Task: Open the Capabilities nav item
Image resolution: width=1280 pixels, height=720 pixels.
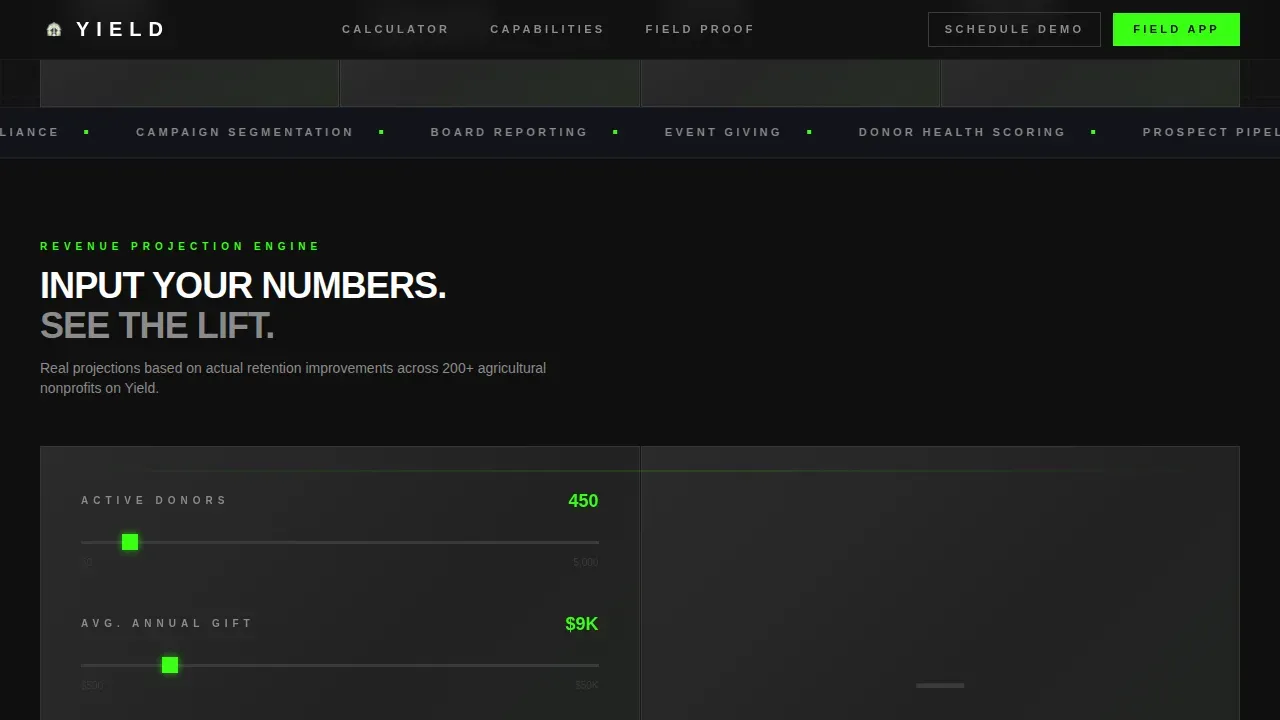Action: coord(547,29)
